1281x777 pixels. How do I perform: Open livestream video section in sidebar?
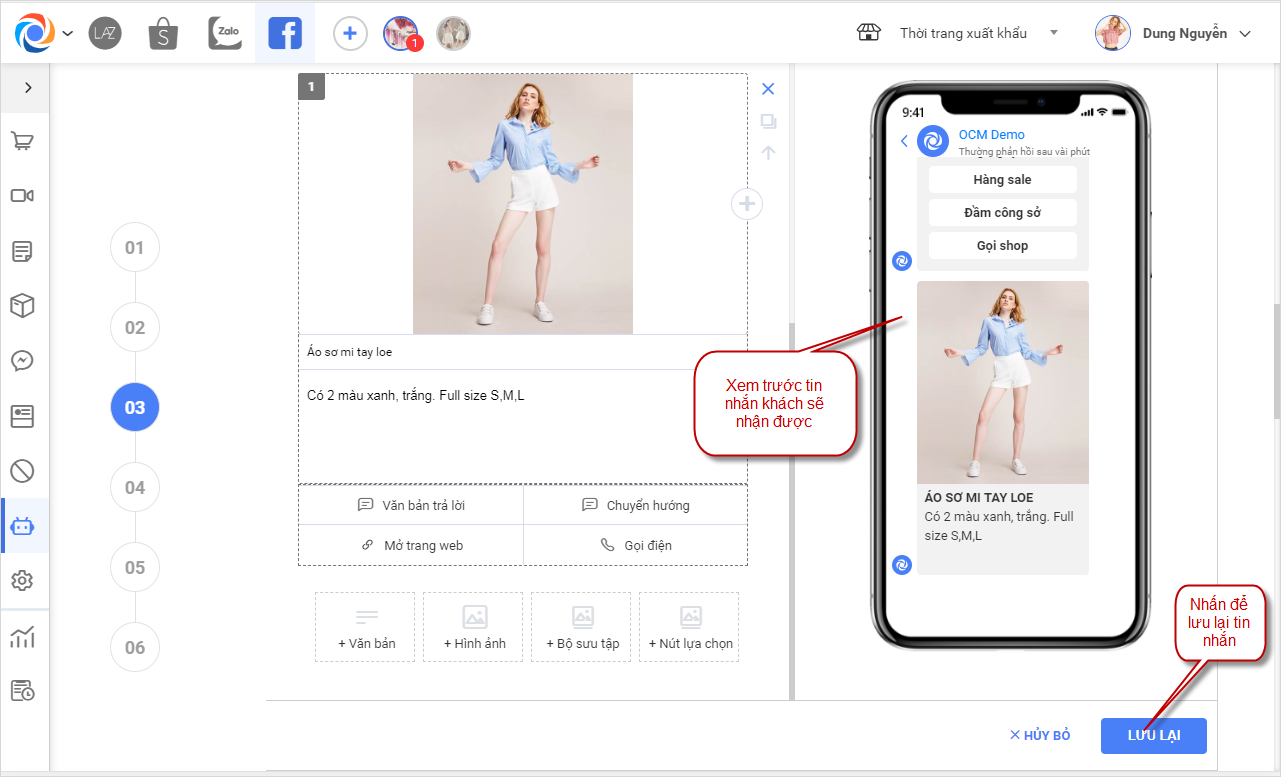point(23,195)
